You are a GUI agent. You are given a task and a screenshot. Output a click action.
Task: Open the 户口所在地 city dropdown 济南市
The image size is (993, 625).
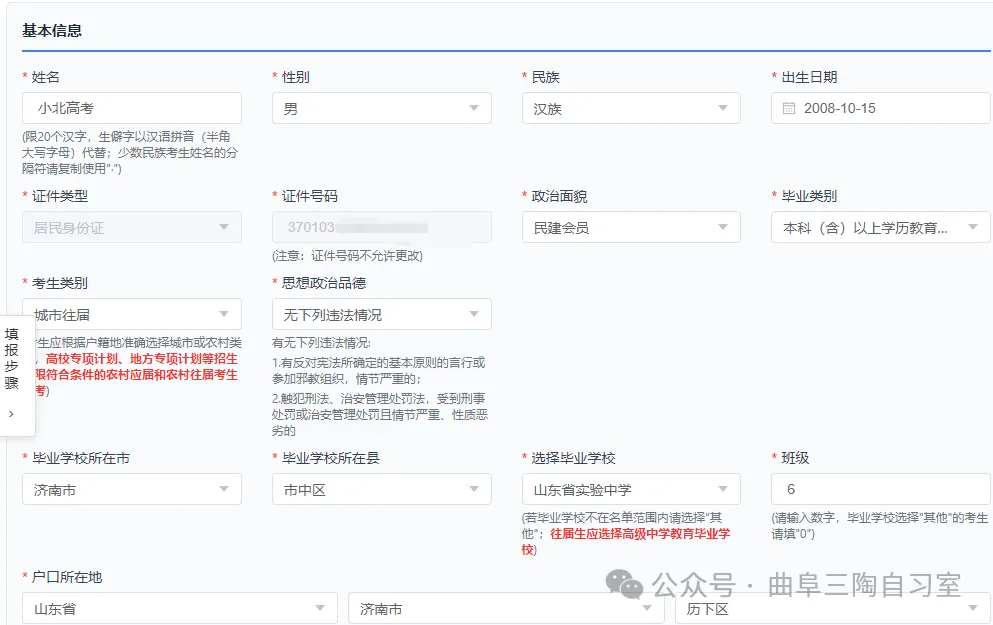[x=506, y=609]
